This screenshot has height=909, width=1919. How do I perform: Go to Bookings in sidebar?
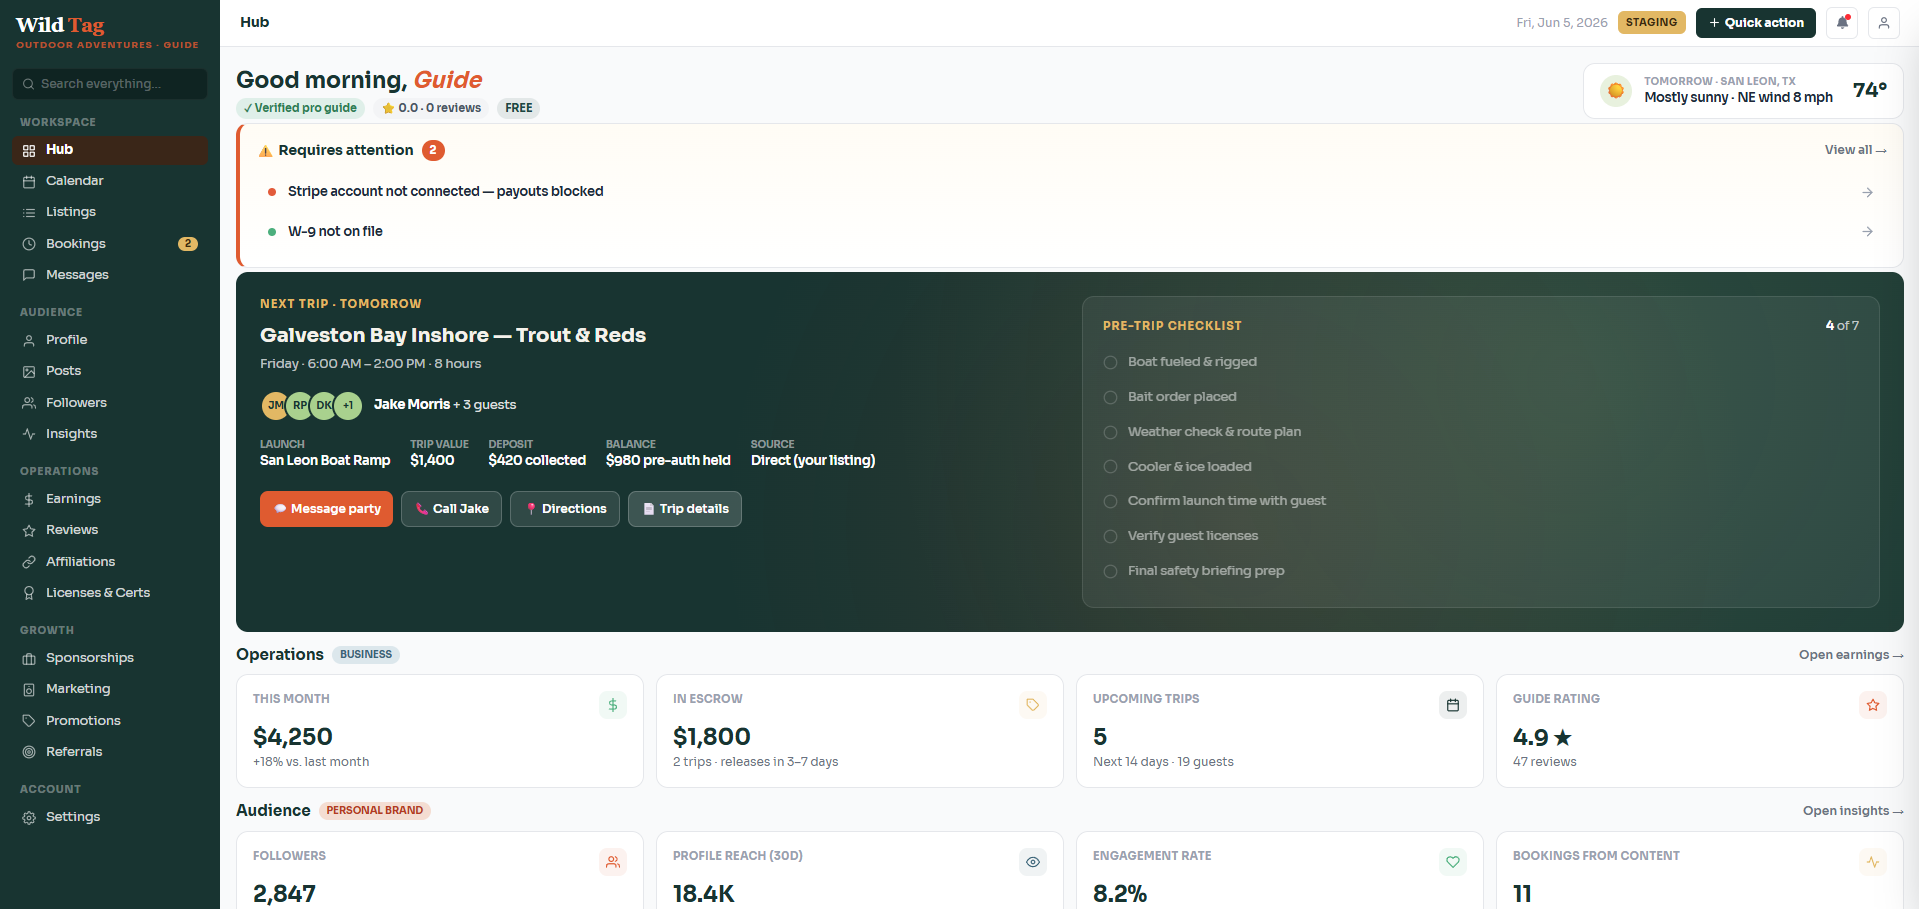point(110,244)
